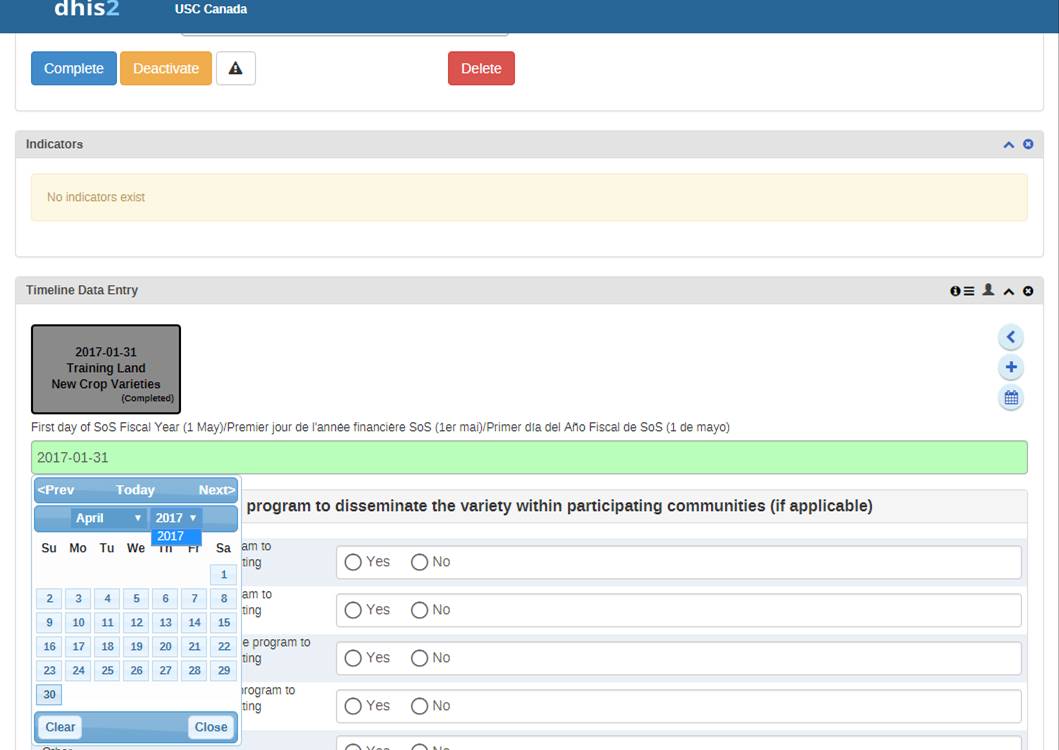
Task: Close the Timeline Data Entry widget
Action: (1028, 291)
